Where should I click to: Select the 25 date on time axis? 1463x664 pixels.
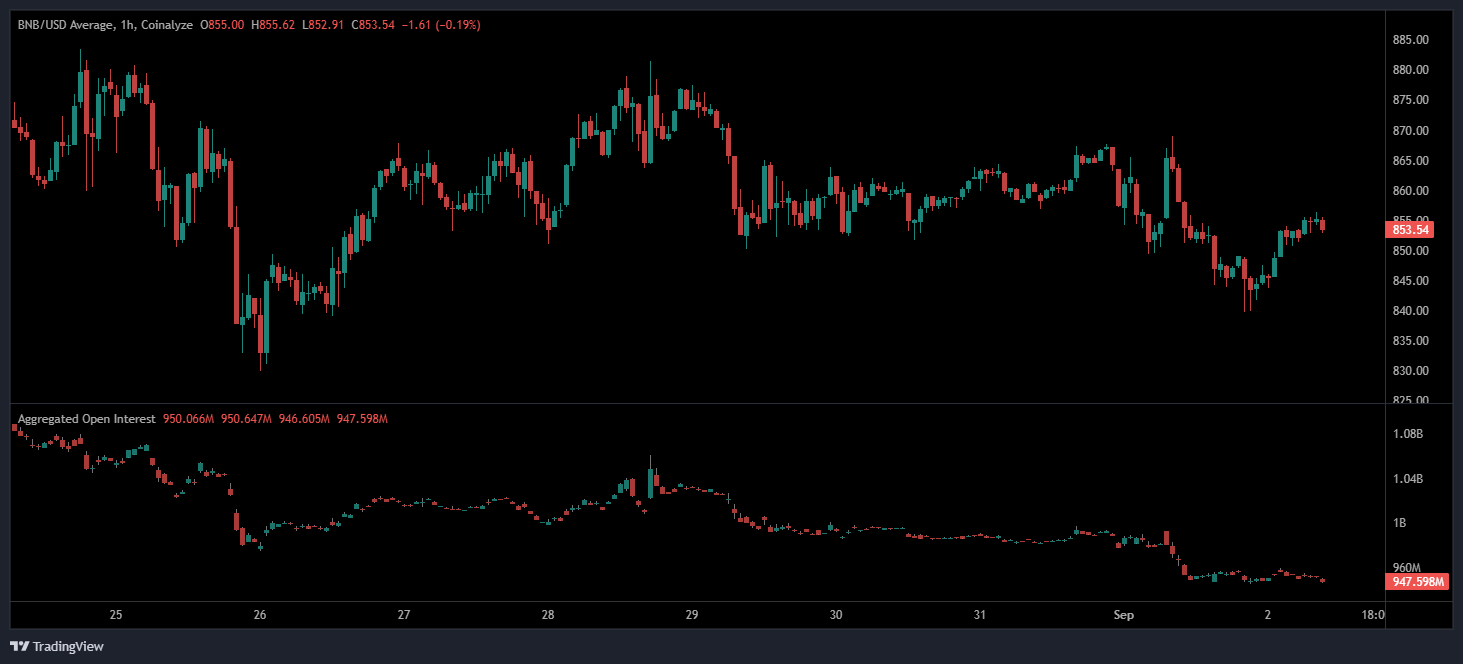click(x=116, y=614)
